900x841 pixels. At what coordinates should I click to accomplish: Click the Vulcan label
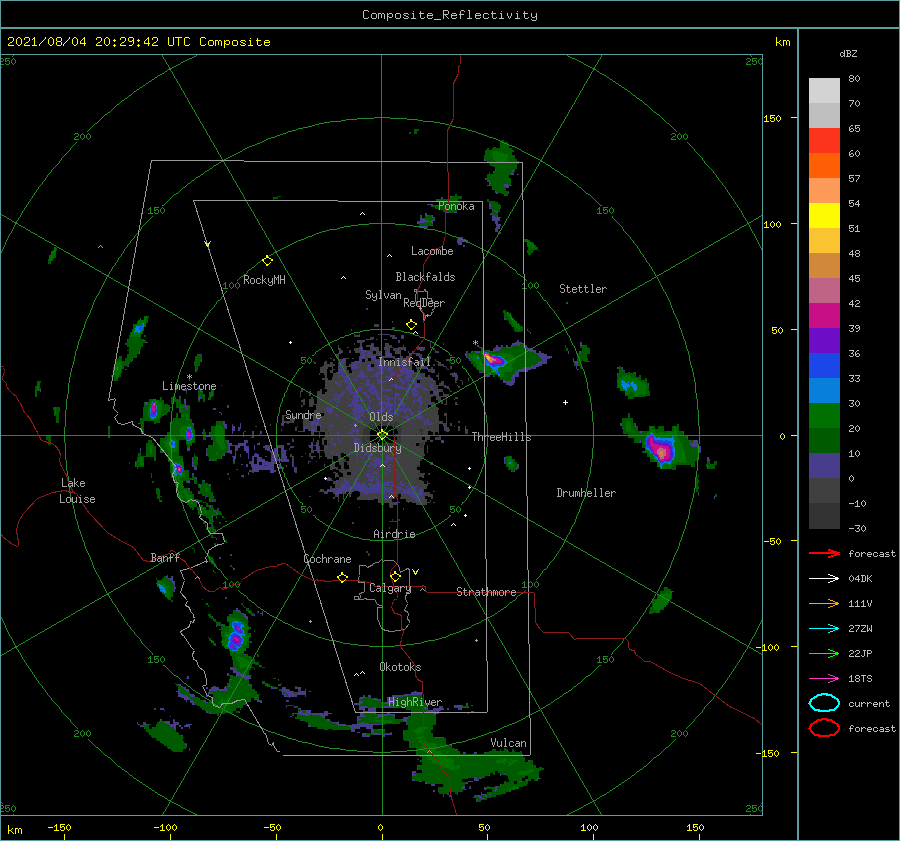click(x=508, y=743)
